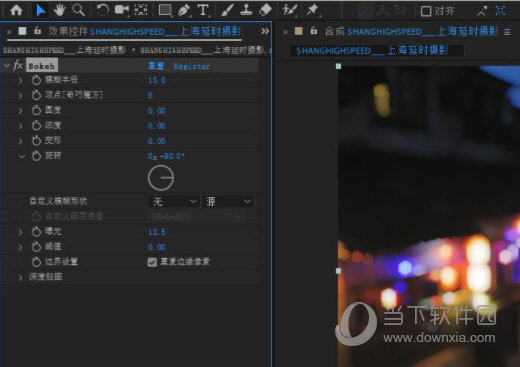
Task: Click the fx icon beside Bokeh
Action: tap(18, 66)
